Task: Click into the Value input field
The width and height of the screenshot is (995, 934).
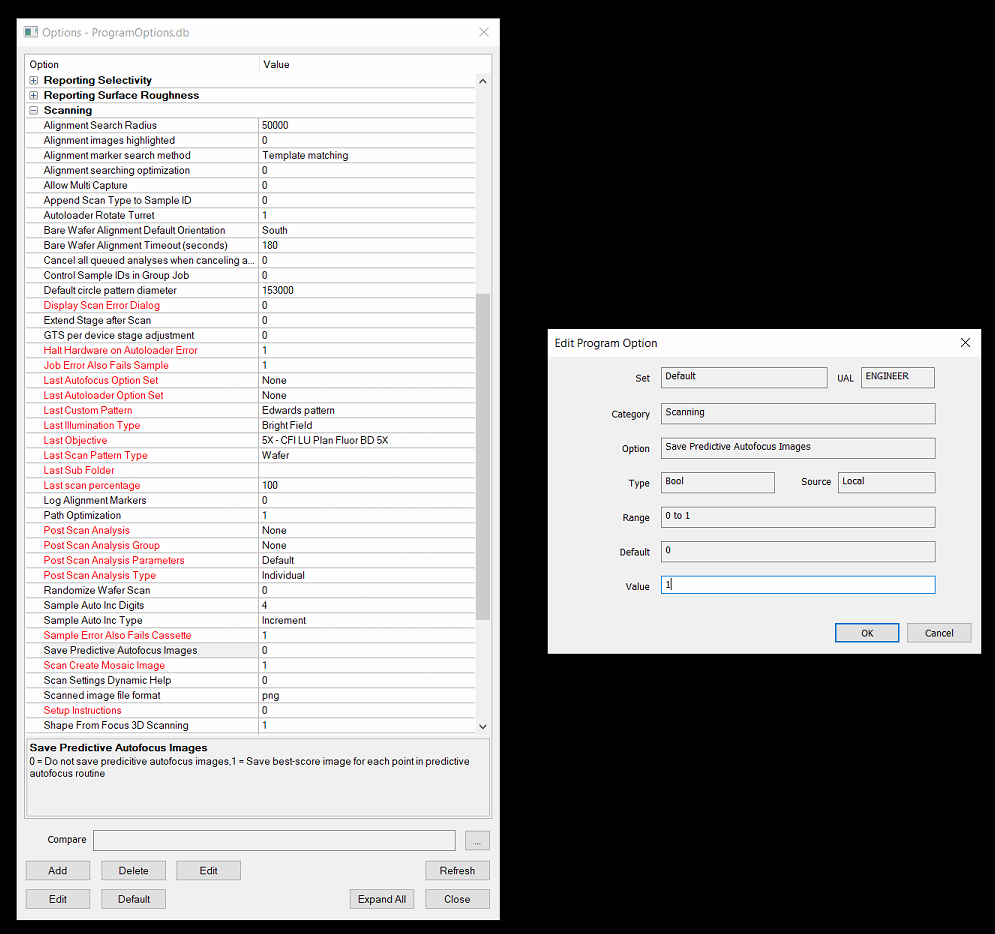Action: (798, 585)
